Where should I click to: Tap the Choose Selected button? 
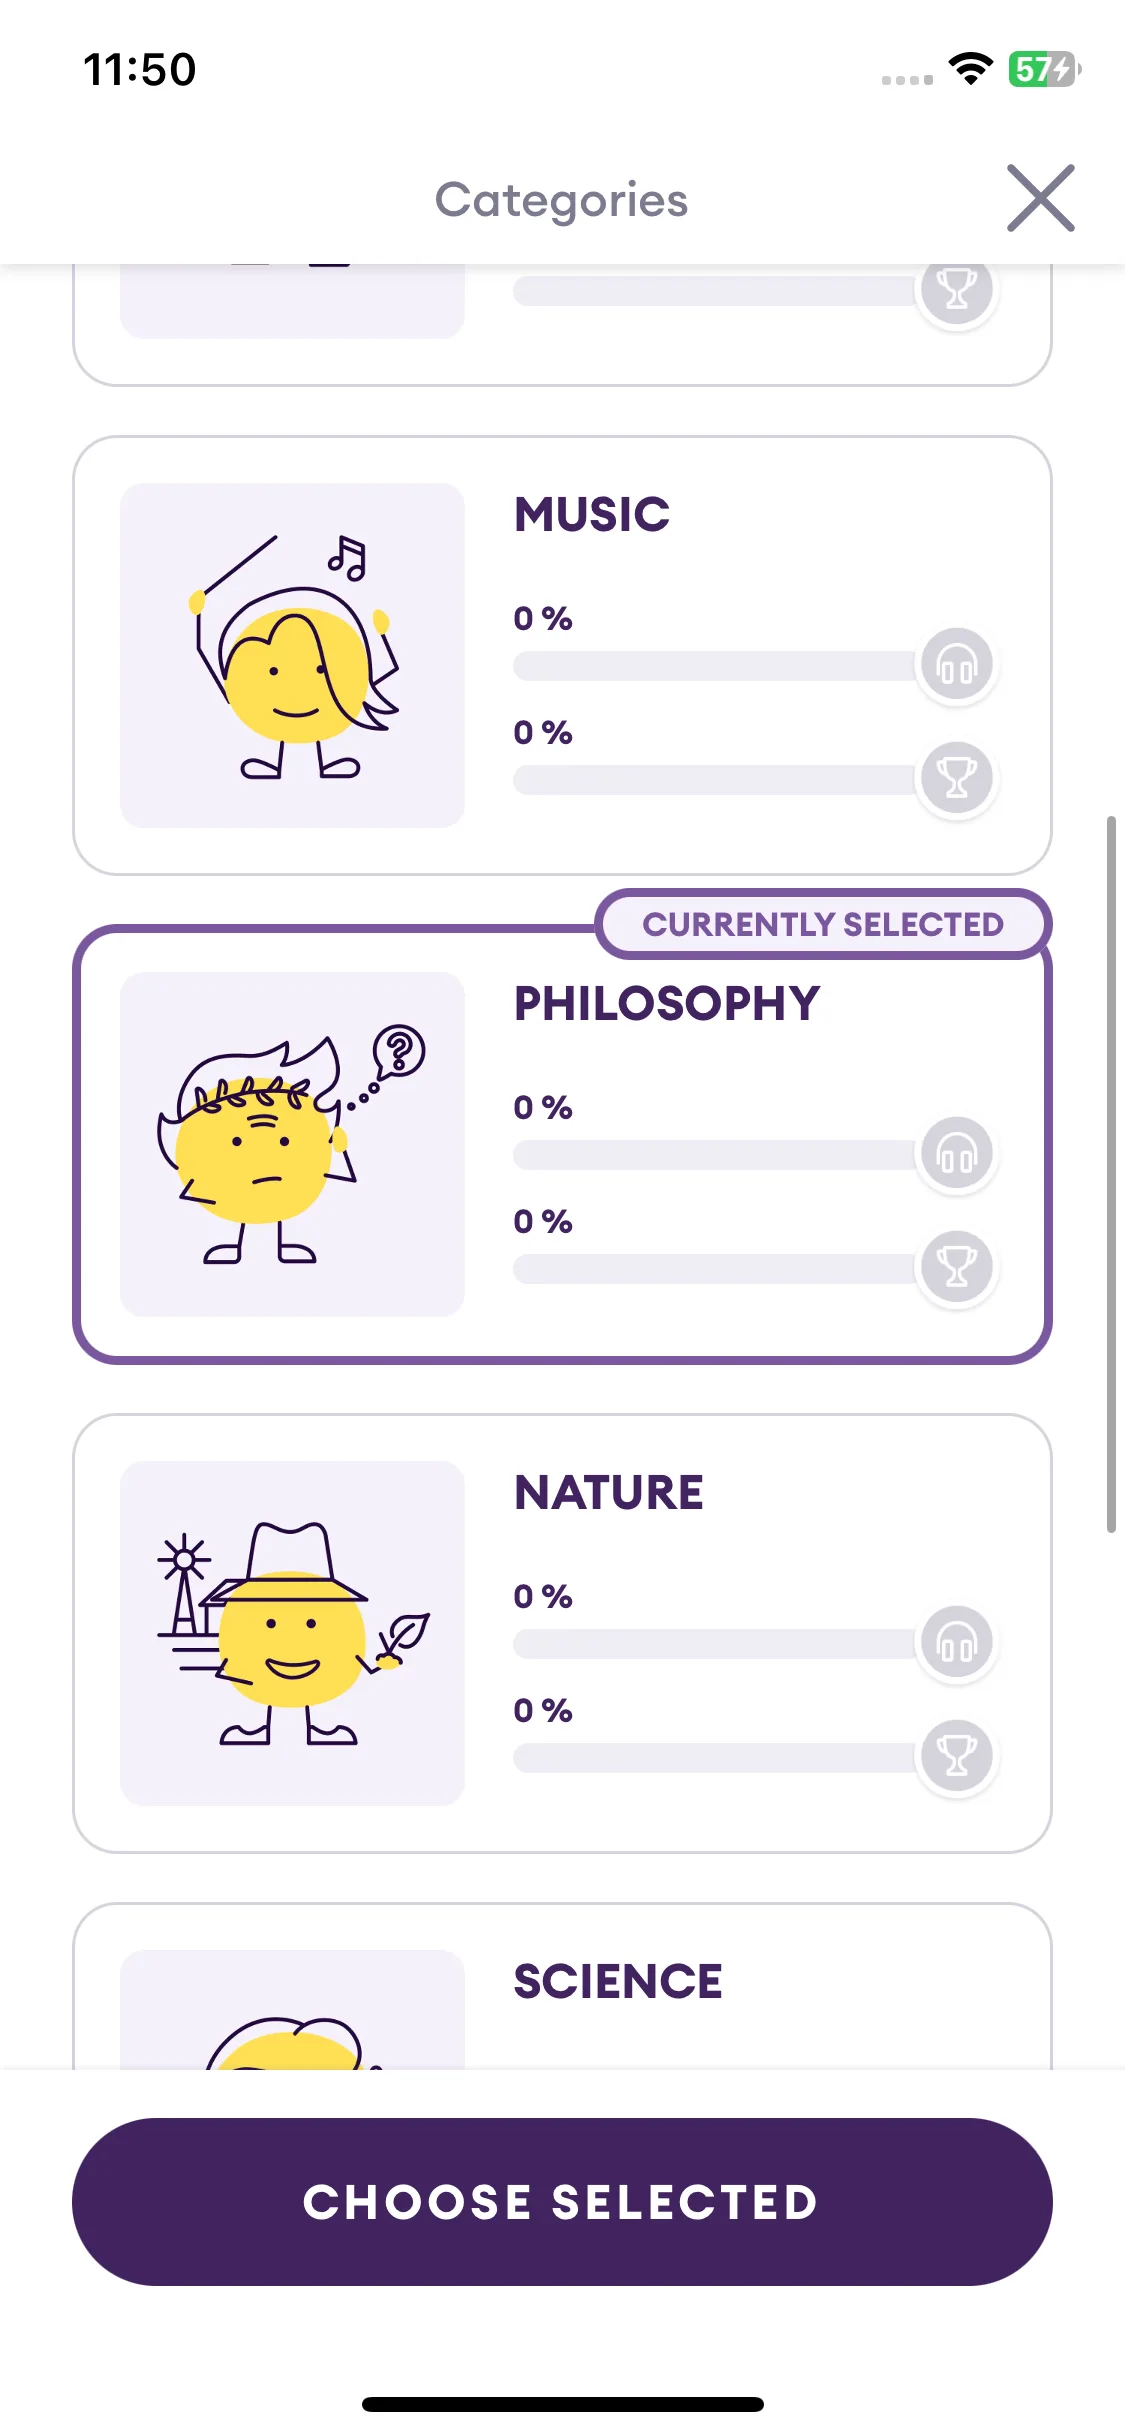[x=562, y=2202]
